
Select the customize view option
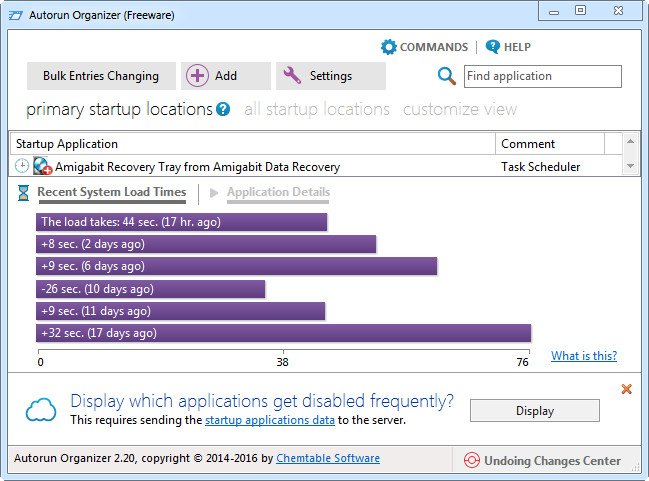pyautogui.click(x=460, y=109)
